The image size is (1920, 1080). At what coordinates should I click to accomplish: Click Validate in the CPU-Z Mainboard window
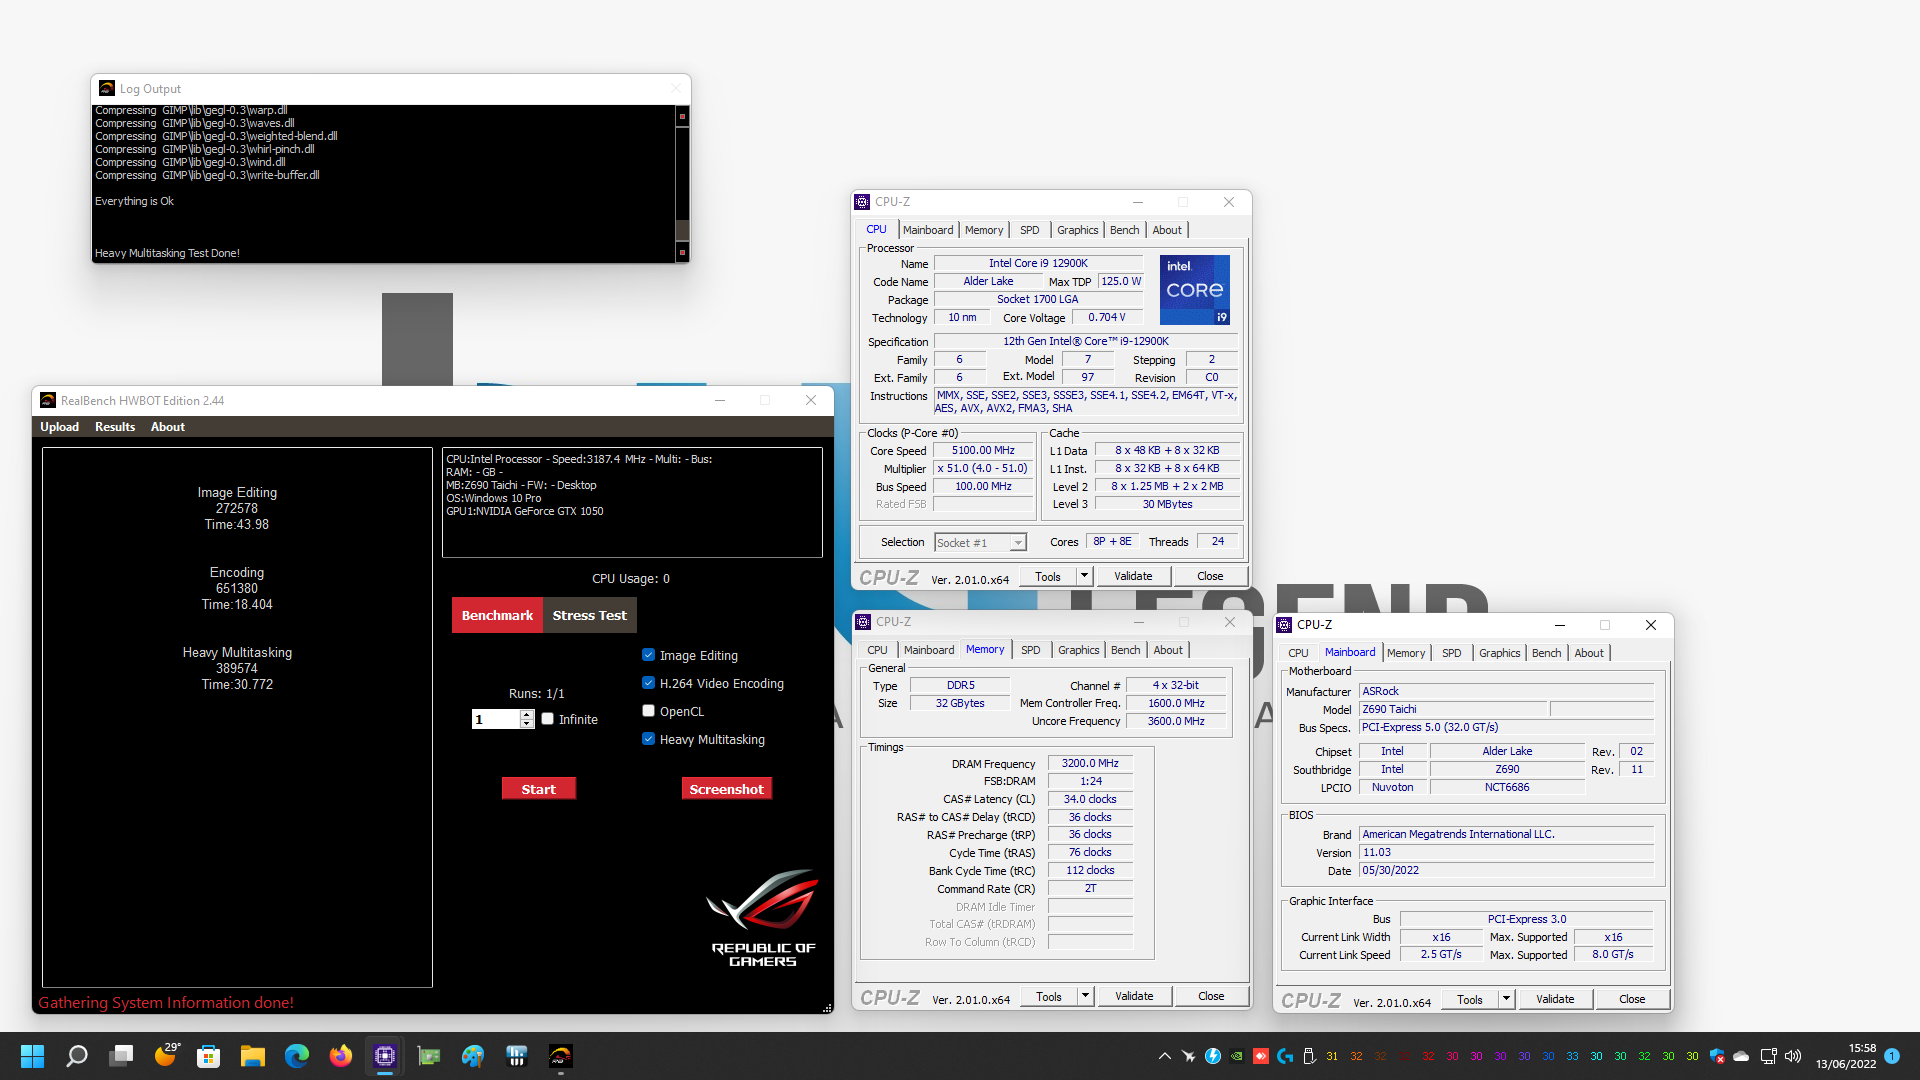pyautogui.click(x=1555, y=999)
